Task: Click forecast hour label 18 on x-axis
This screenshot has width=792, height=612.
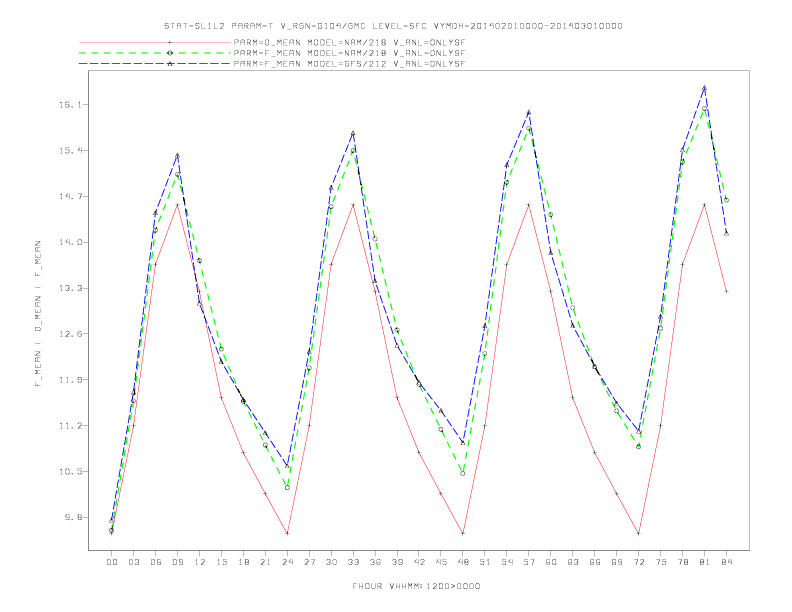Action: click(243, 562)
